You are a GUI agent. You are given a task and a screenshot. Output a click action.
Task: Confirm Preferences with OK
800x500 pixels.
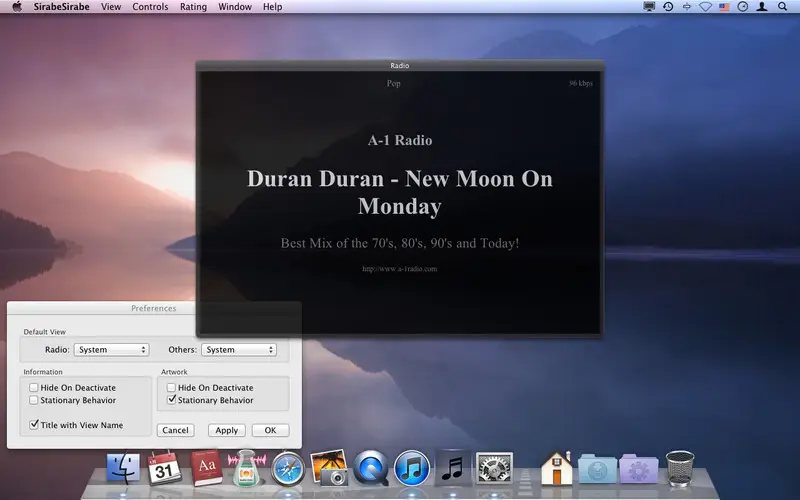pyautogui.click(x=270, y=430)
